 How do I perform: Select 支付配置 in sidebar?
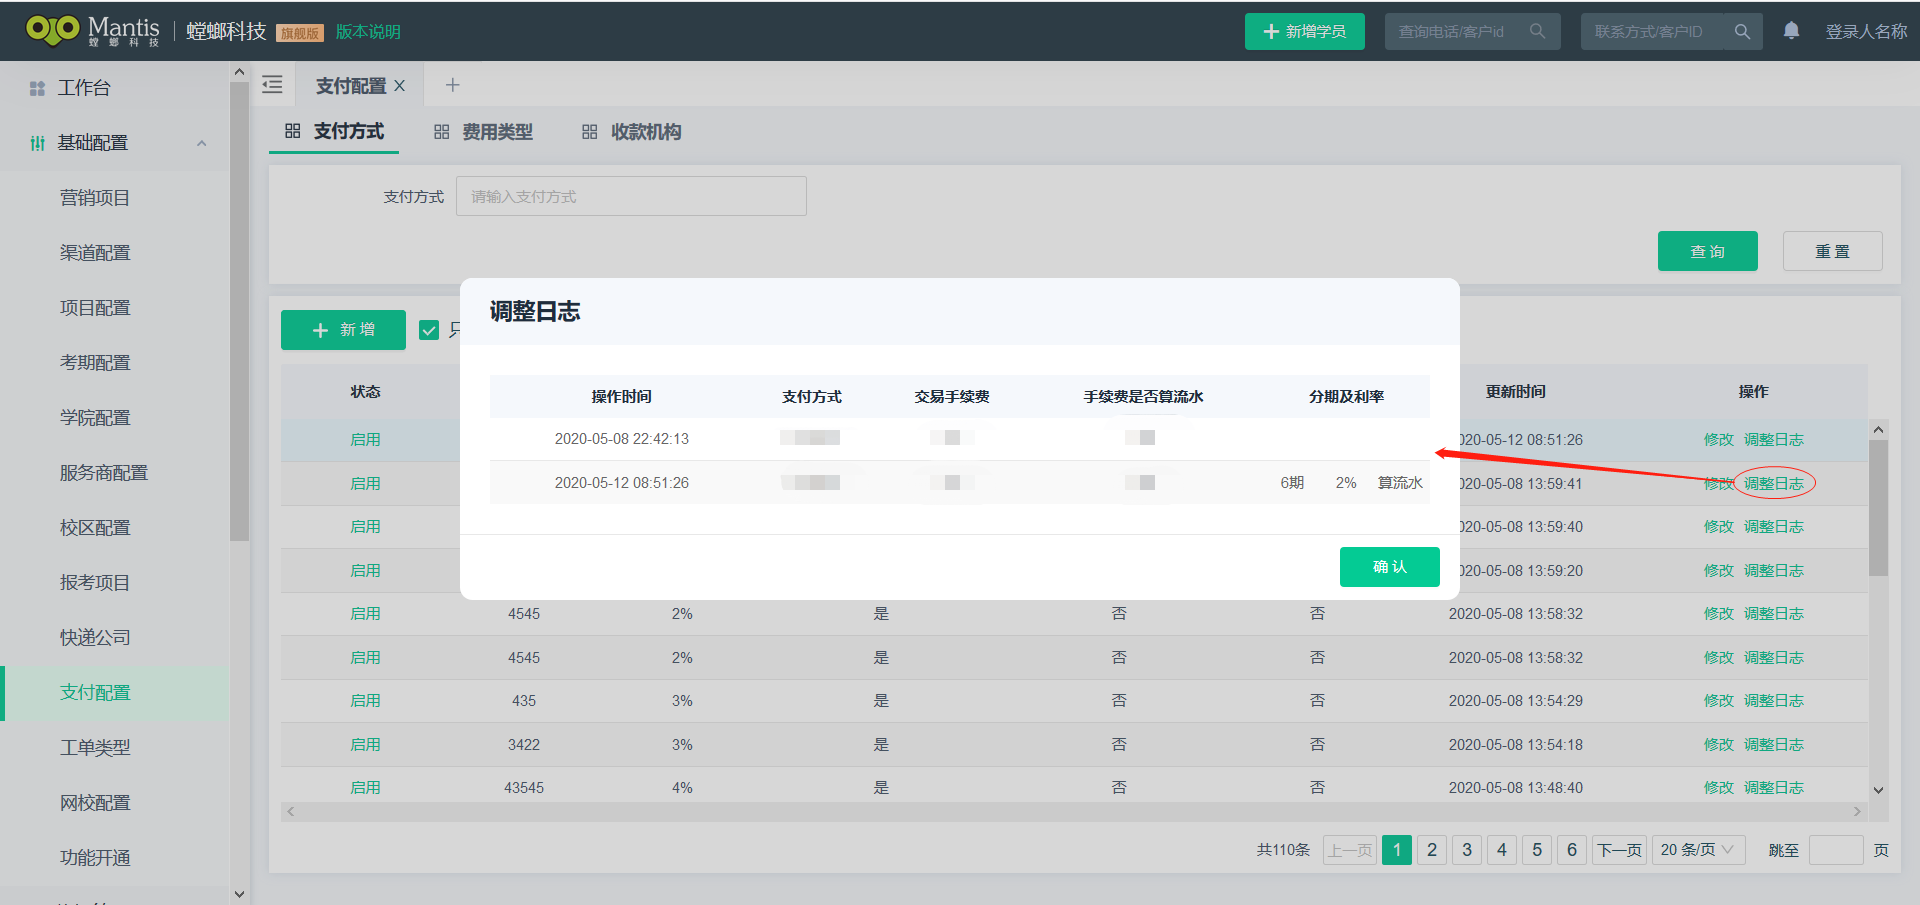click(95, 693)
